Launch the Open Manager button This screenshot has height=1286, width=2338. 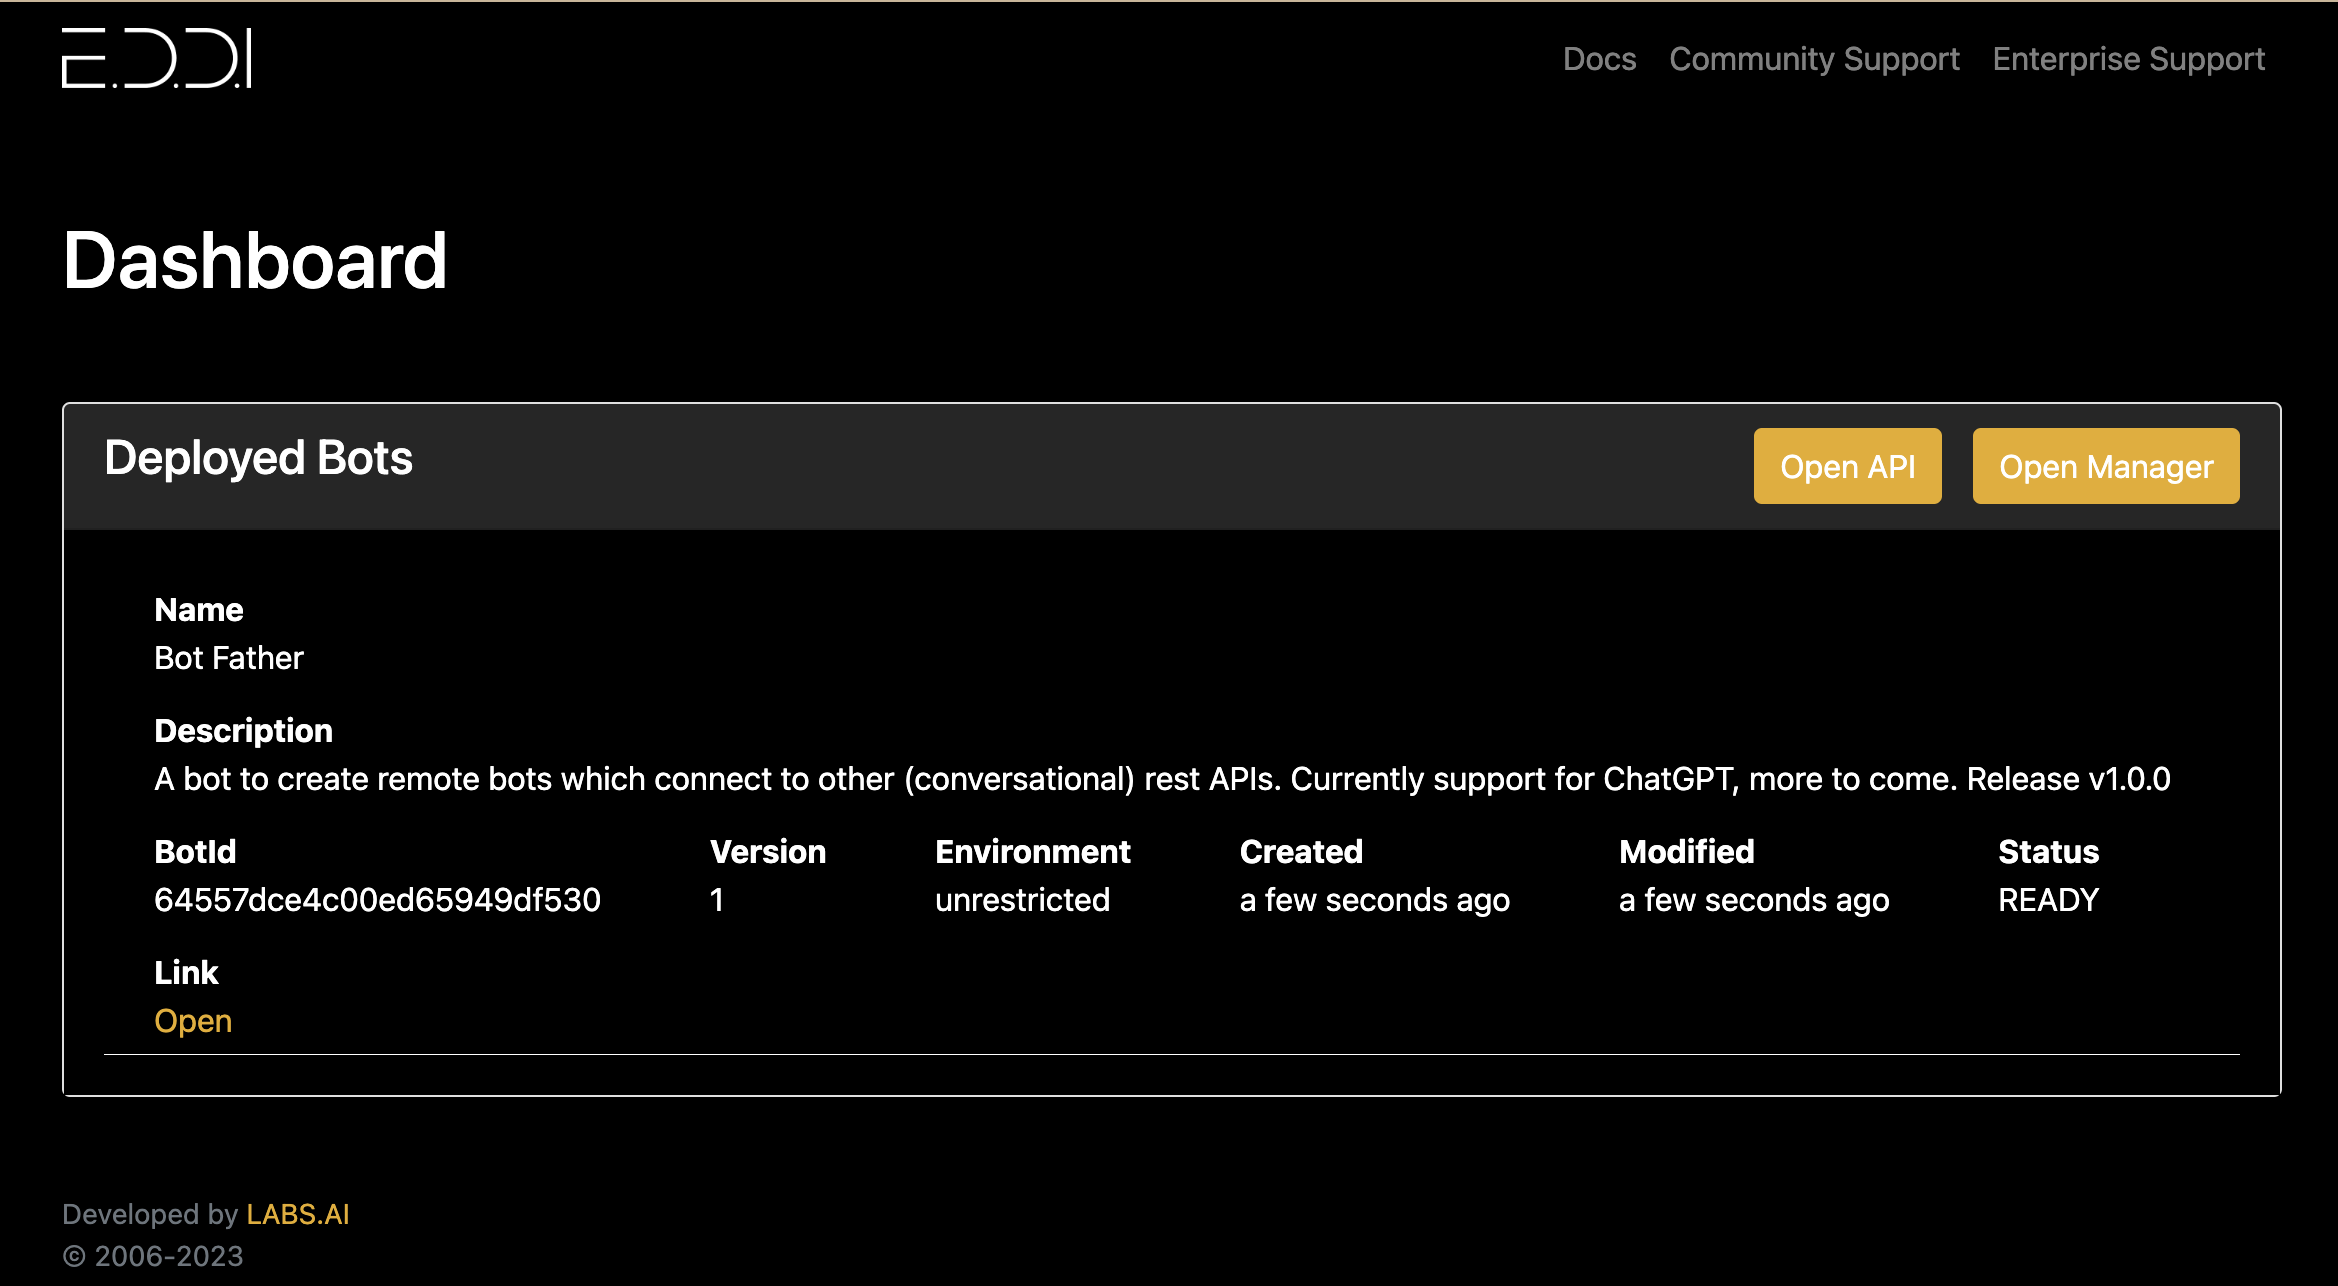pos(2105,466)
